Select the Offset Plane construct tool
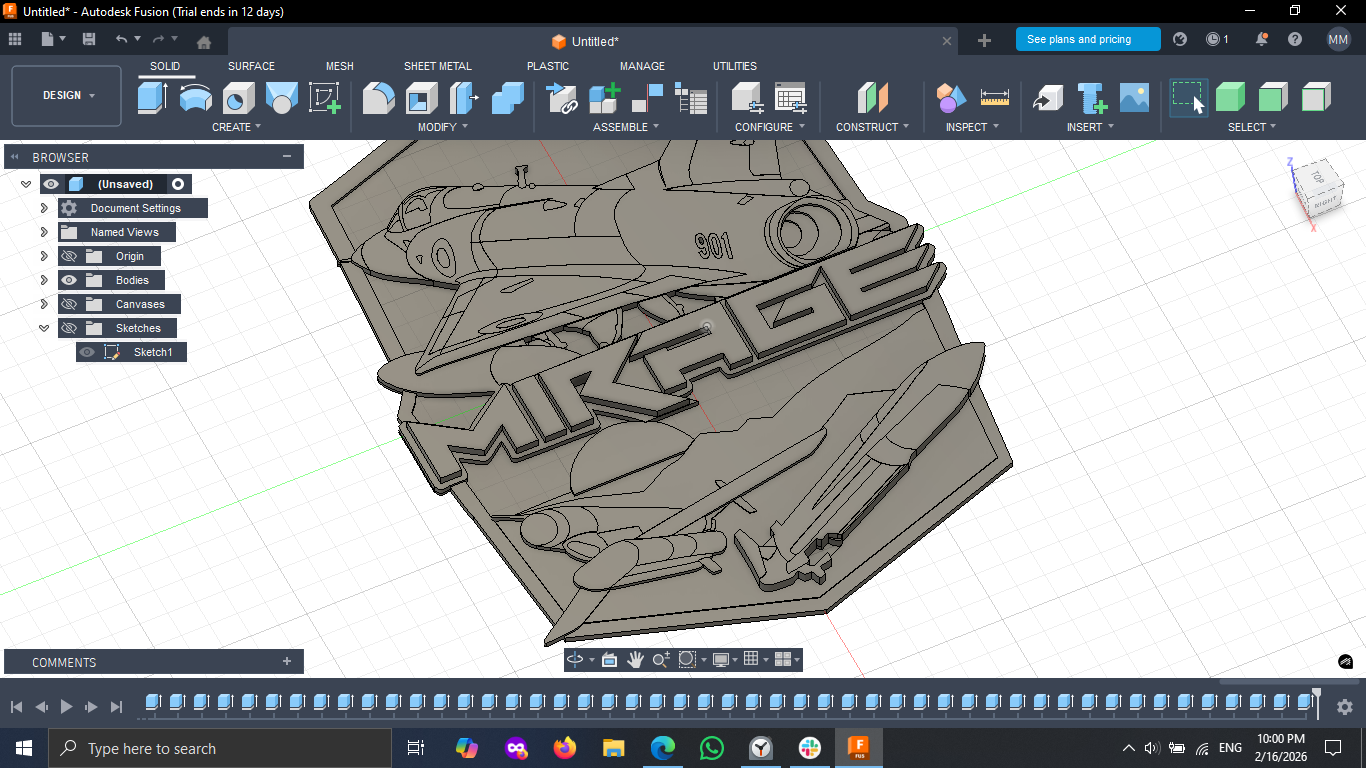Screen dimensions: 1366x768 point(872,97)
